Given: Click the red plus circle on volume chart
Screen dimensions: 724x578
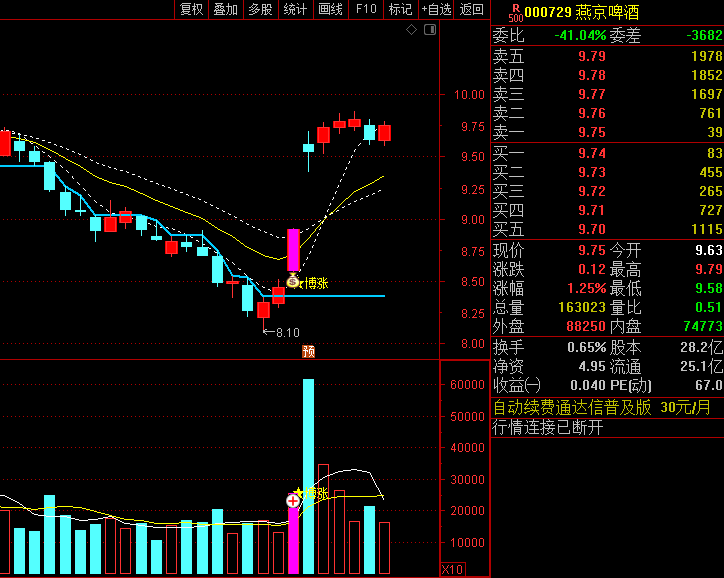Looking at the screenshot, I should tap(293, 500).
